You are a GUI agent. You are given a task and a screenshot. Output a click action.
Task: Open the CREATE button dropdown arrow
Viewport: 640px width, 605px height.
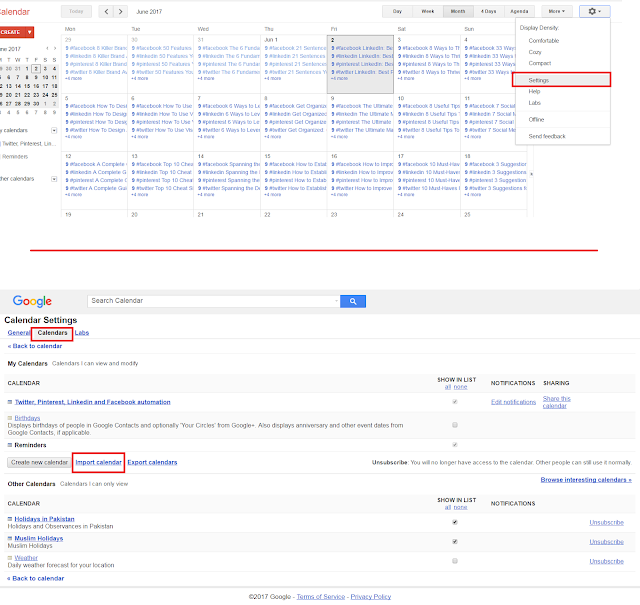click(x=29, y=32)
